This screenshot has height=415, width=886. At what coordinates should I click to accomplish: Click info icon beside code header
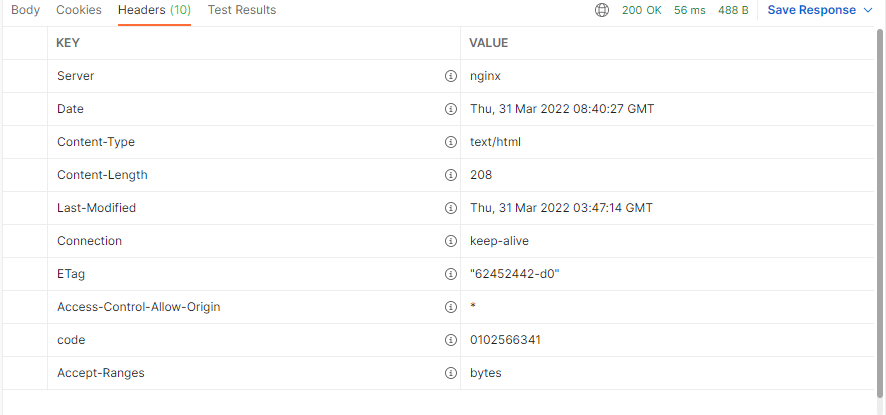(450, 340)
